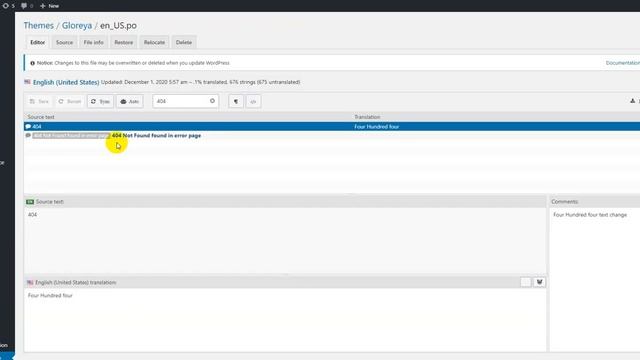Open the Documentation link
Viewport: 640px width, 360px height.
click(x=622, y=63)
